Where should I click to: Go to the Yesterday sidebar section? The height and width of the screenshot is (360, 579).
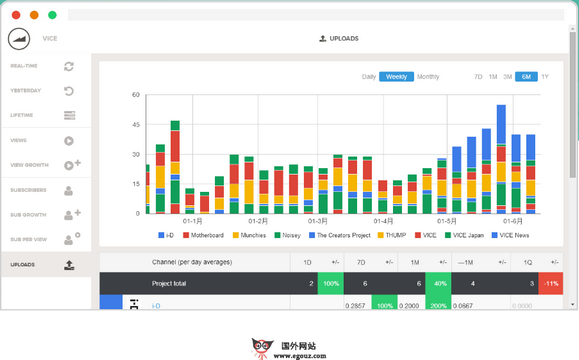(x=46, y=91)
